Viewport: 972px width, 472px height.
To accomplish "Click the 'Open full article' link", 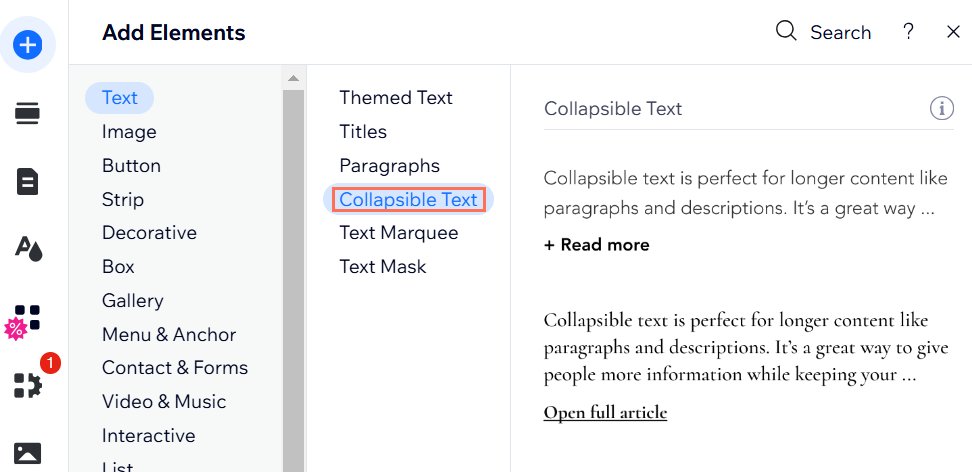I will coord(605,412).
